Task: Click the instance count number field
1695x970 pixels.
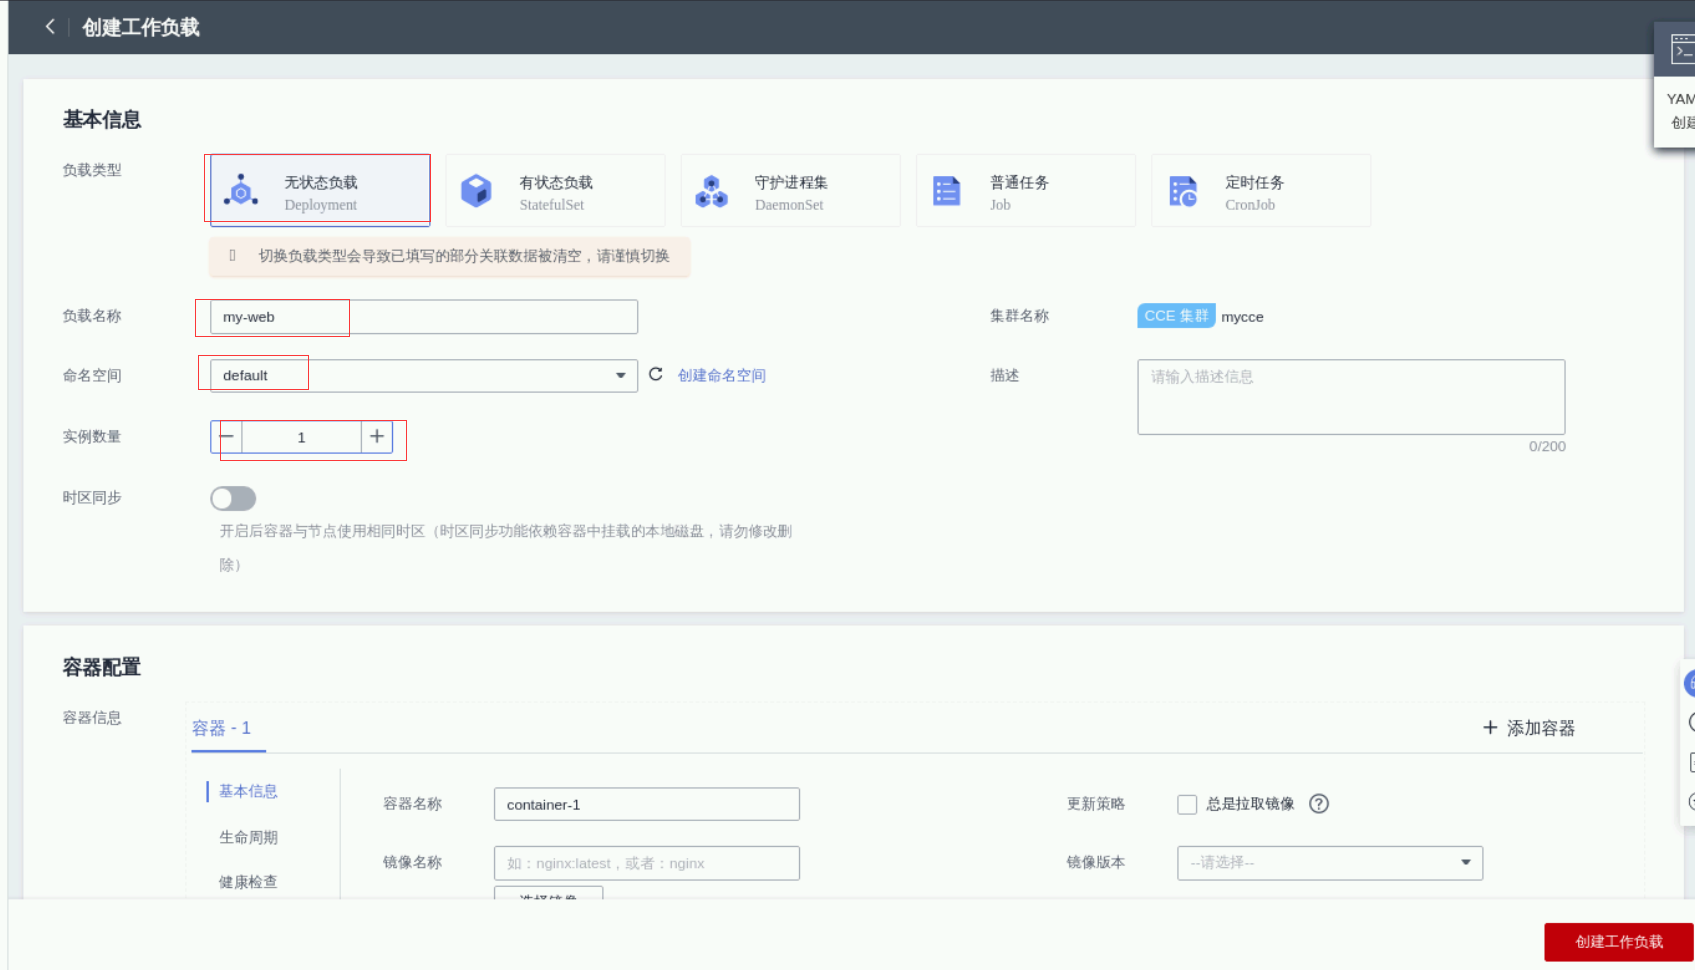Action: click(301, 437)
